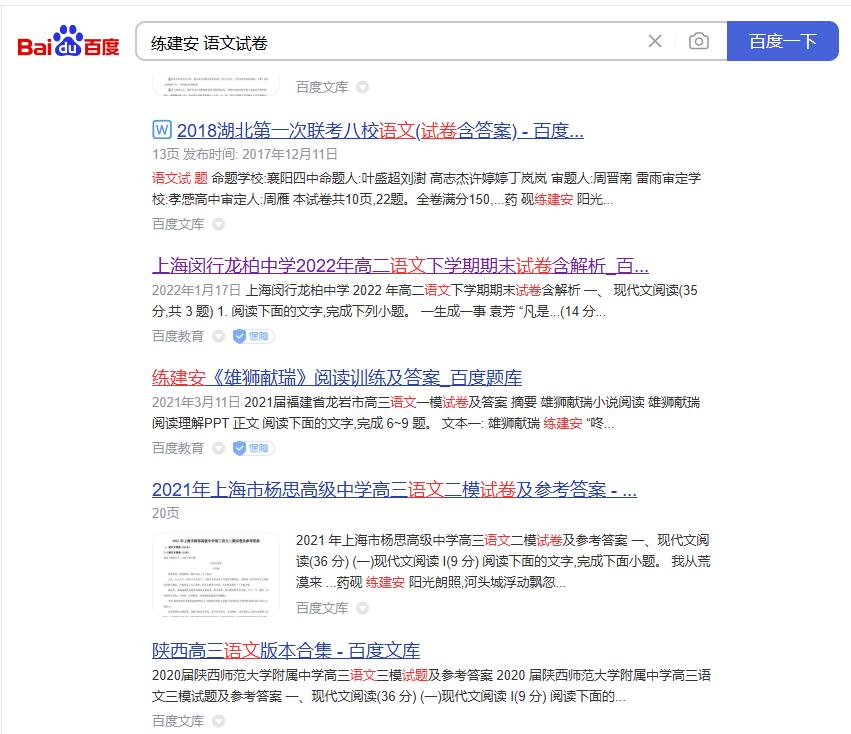Expand dropdown next to 百度文库 under the 2018湖北 result
851x734 pixels.
[218, 224]
